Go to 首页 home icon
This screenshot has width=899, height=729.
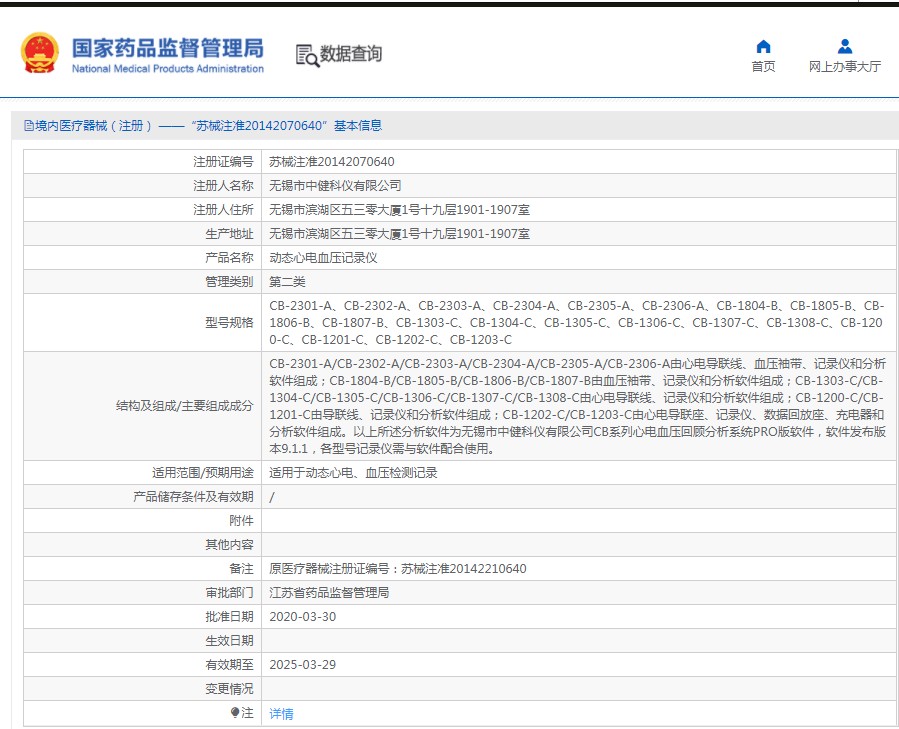(763, 46)
